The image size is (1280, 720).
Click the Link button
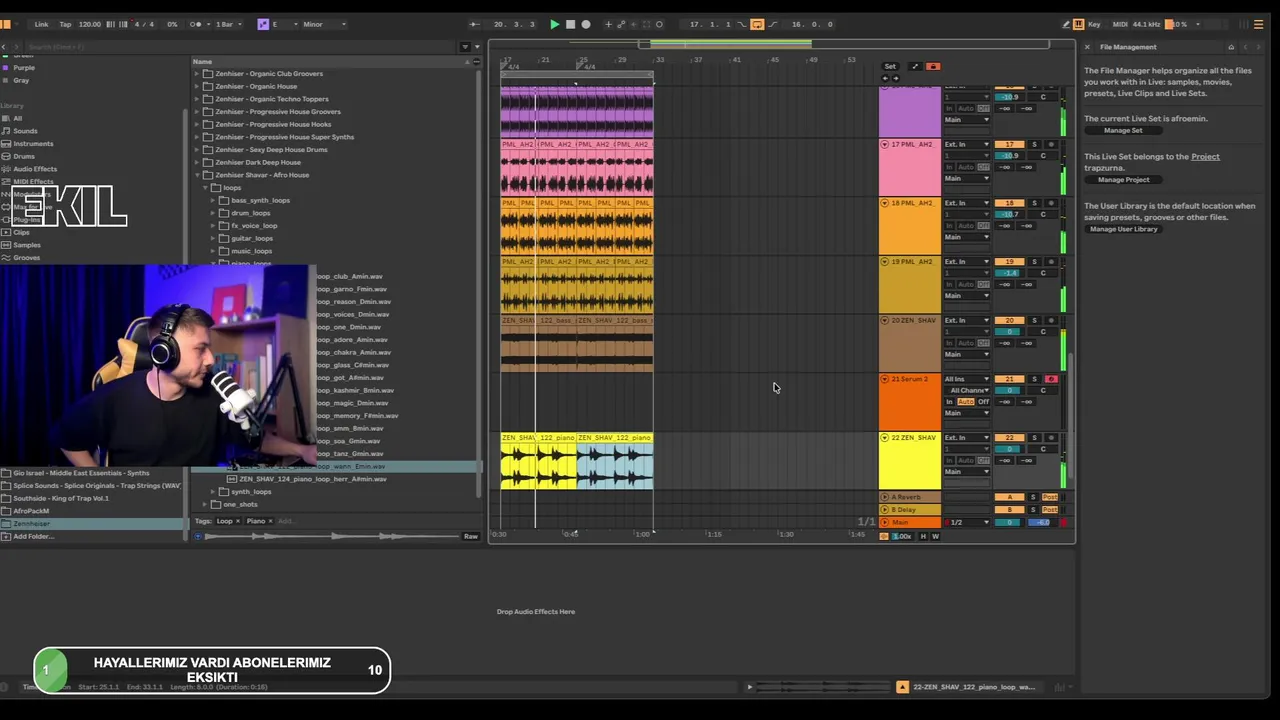coord(41,24)
